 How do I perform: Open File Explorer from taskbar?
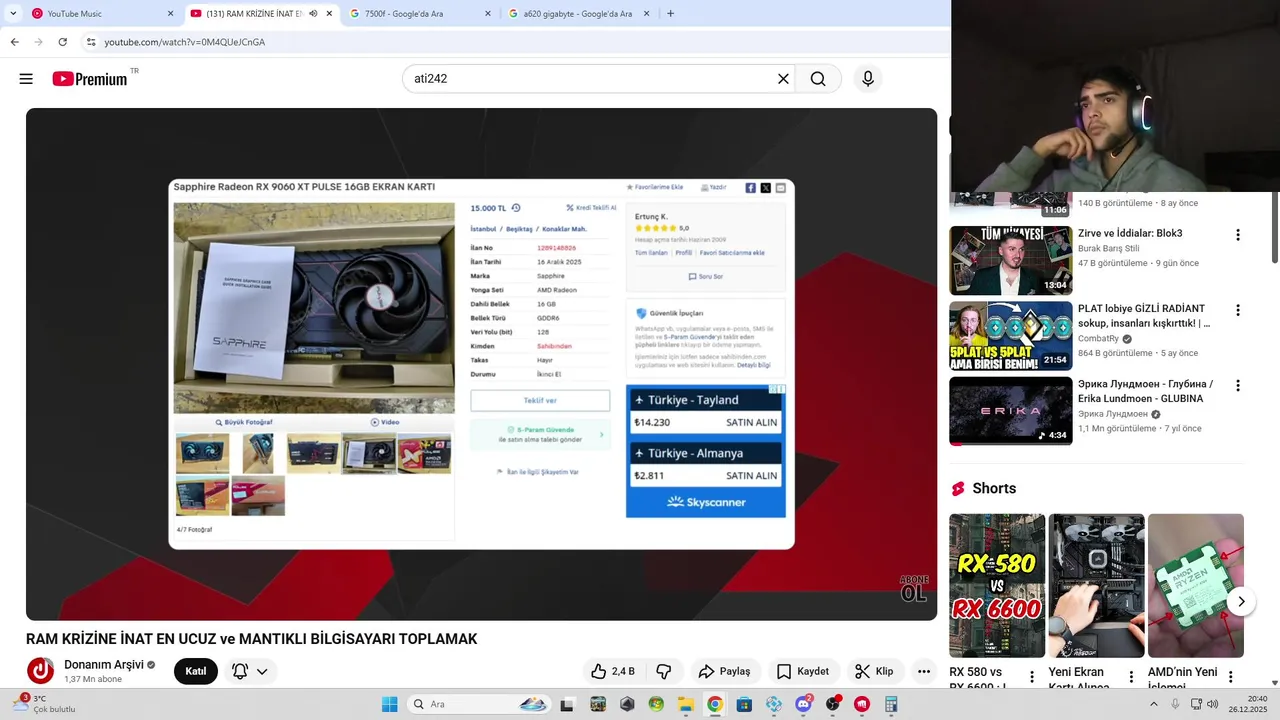pyautogui.click(x=685, y=704)
